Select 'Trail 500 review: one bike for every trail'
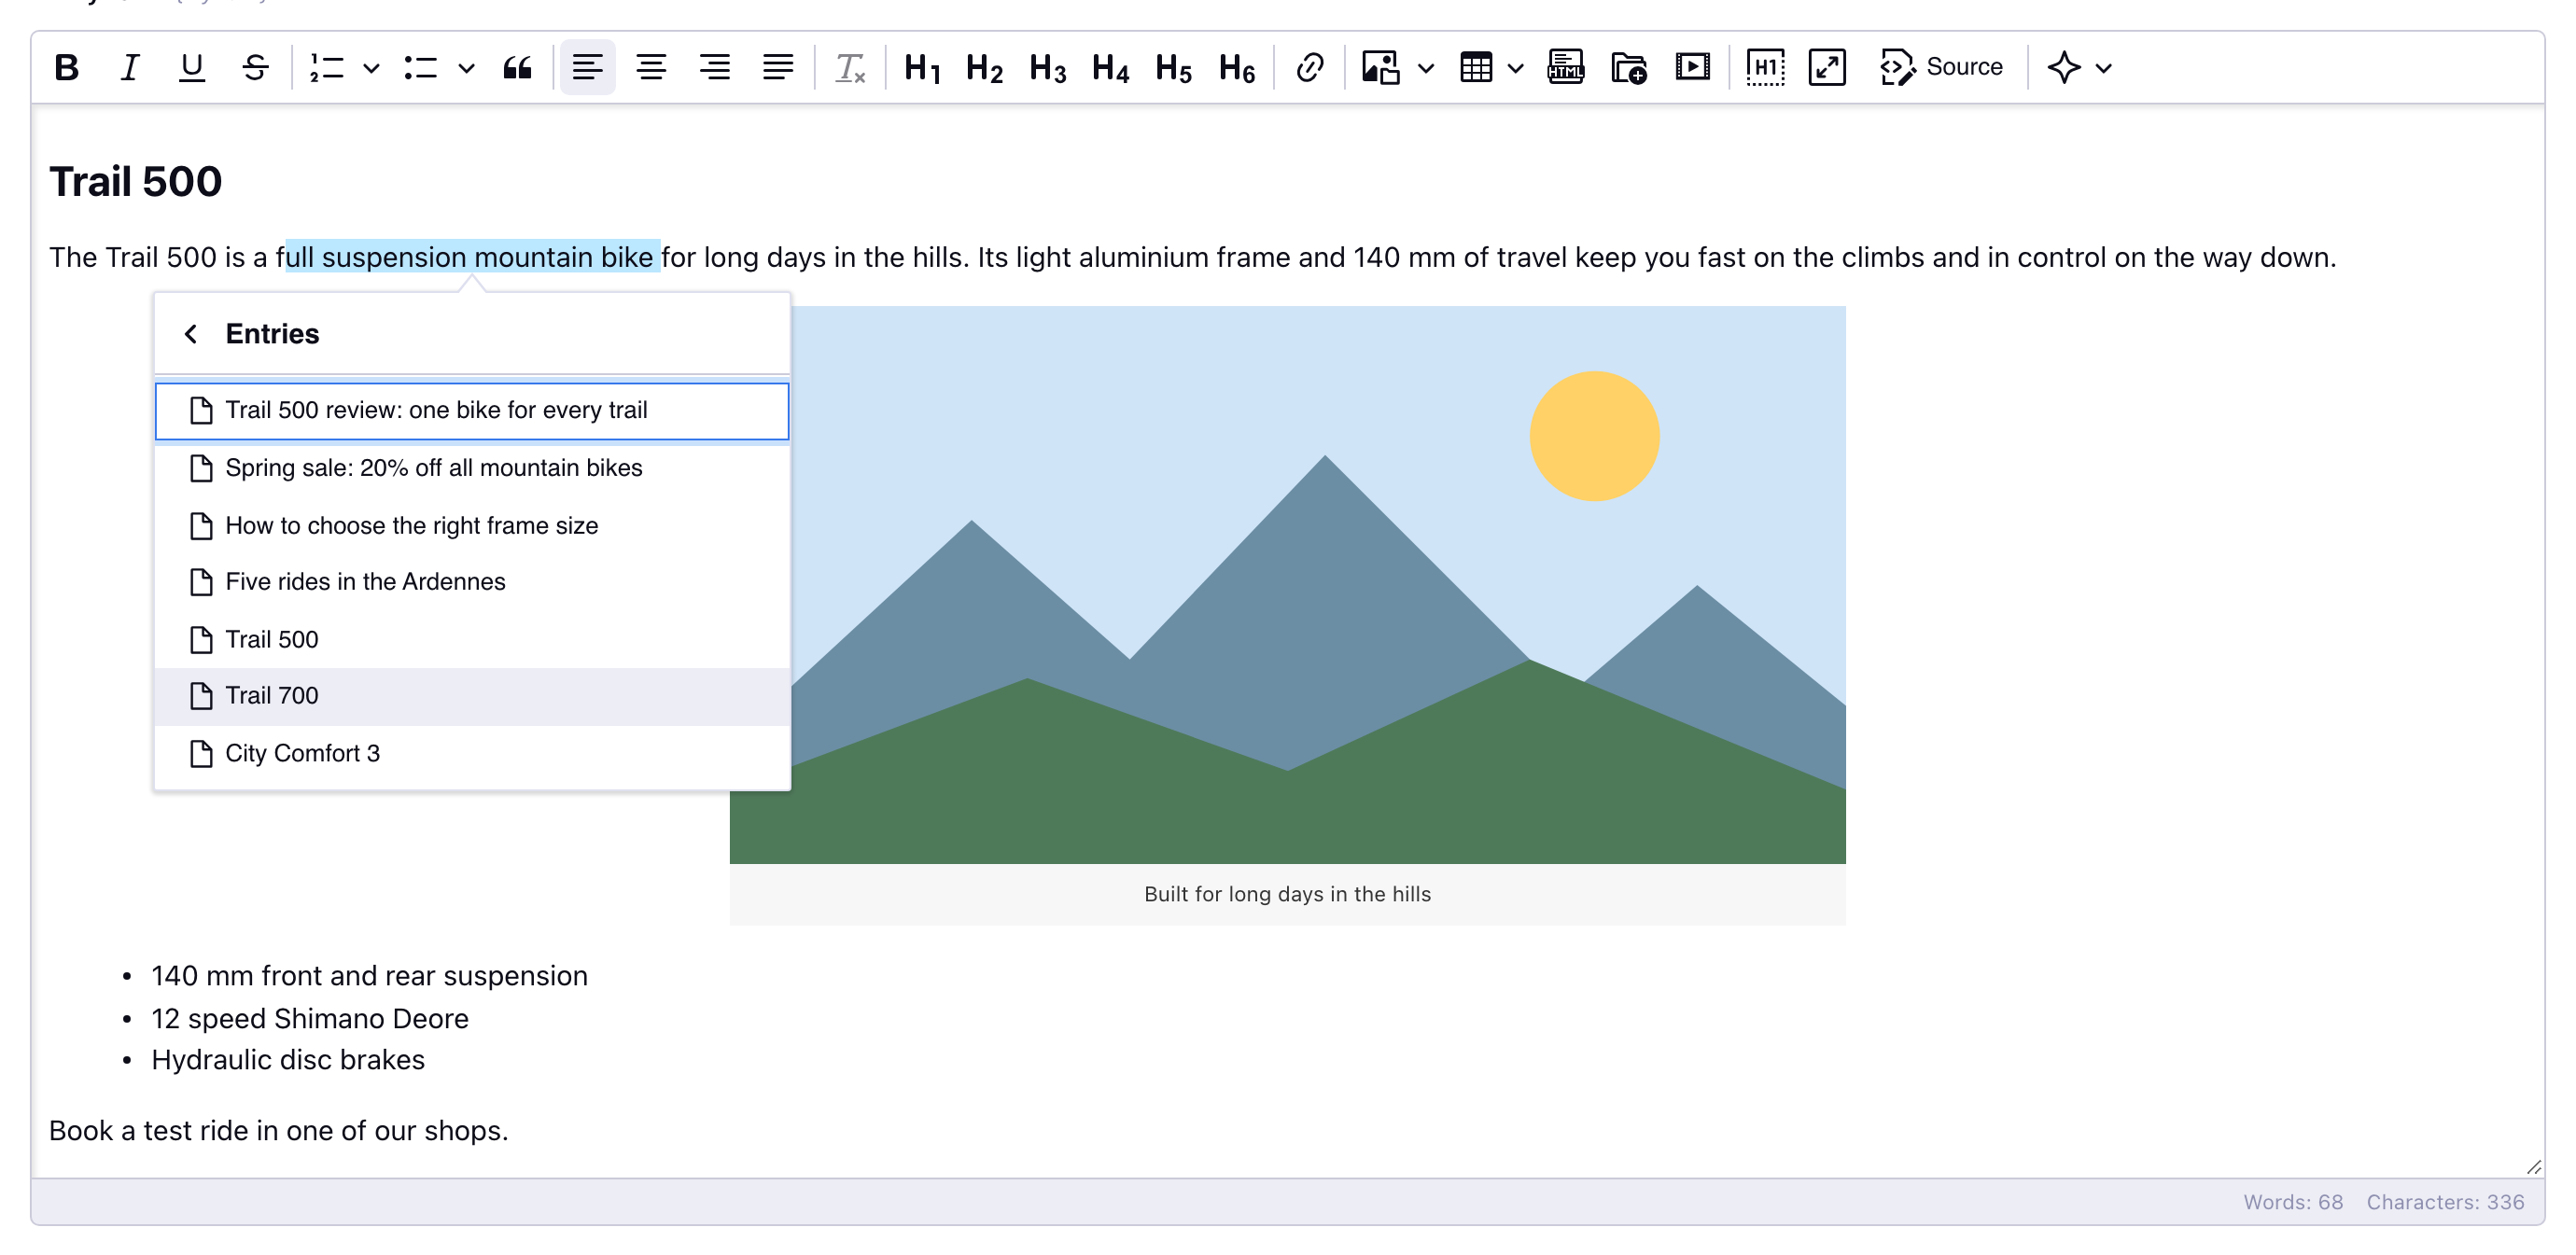Screen dimensions: 2576x1255 [472, 411]
